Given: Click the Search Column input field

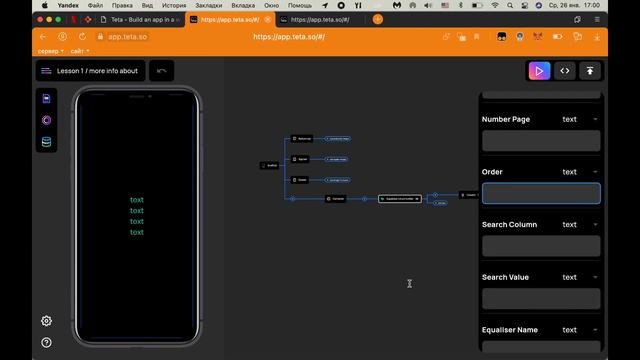Looking at the screenshot, I should click(541, 246).
